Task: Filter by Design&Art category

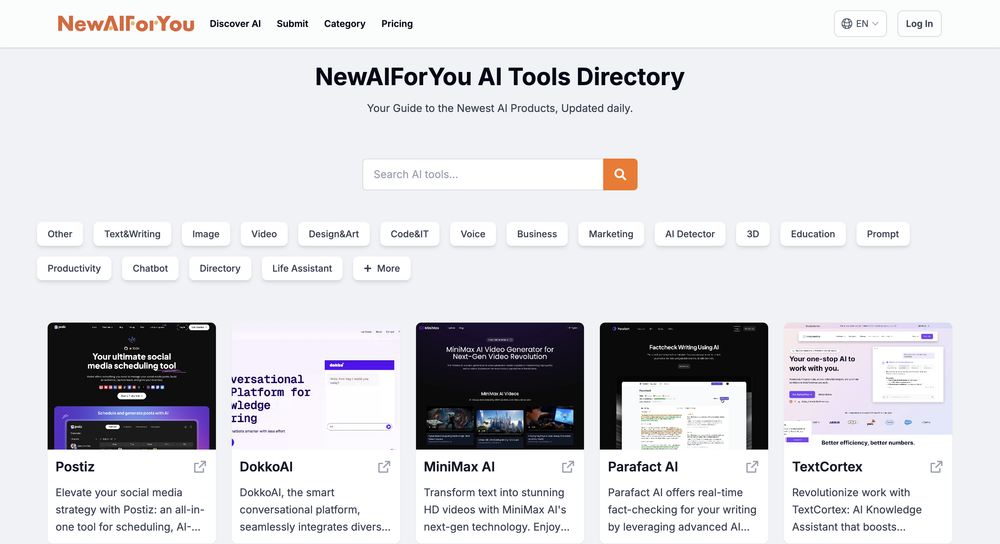Action: (334, 234)
